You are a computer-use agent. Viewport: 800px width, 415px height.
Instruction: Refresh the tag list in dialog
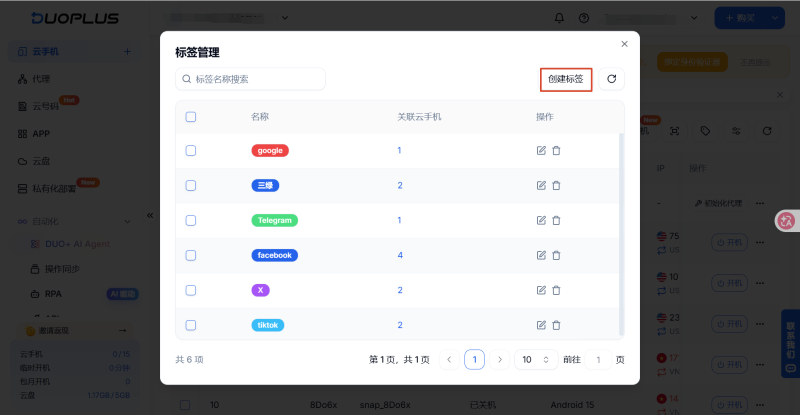(611, 79)
